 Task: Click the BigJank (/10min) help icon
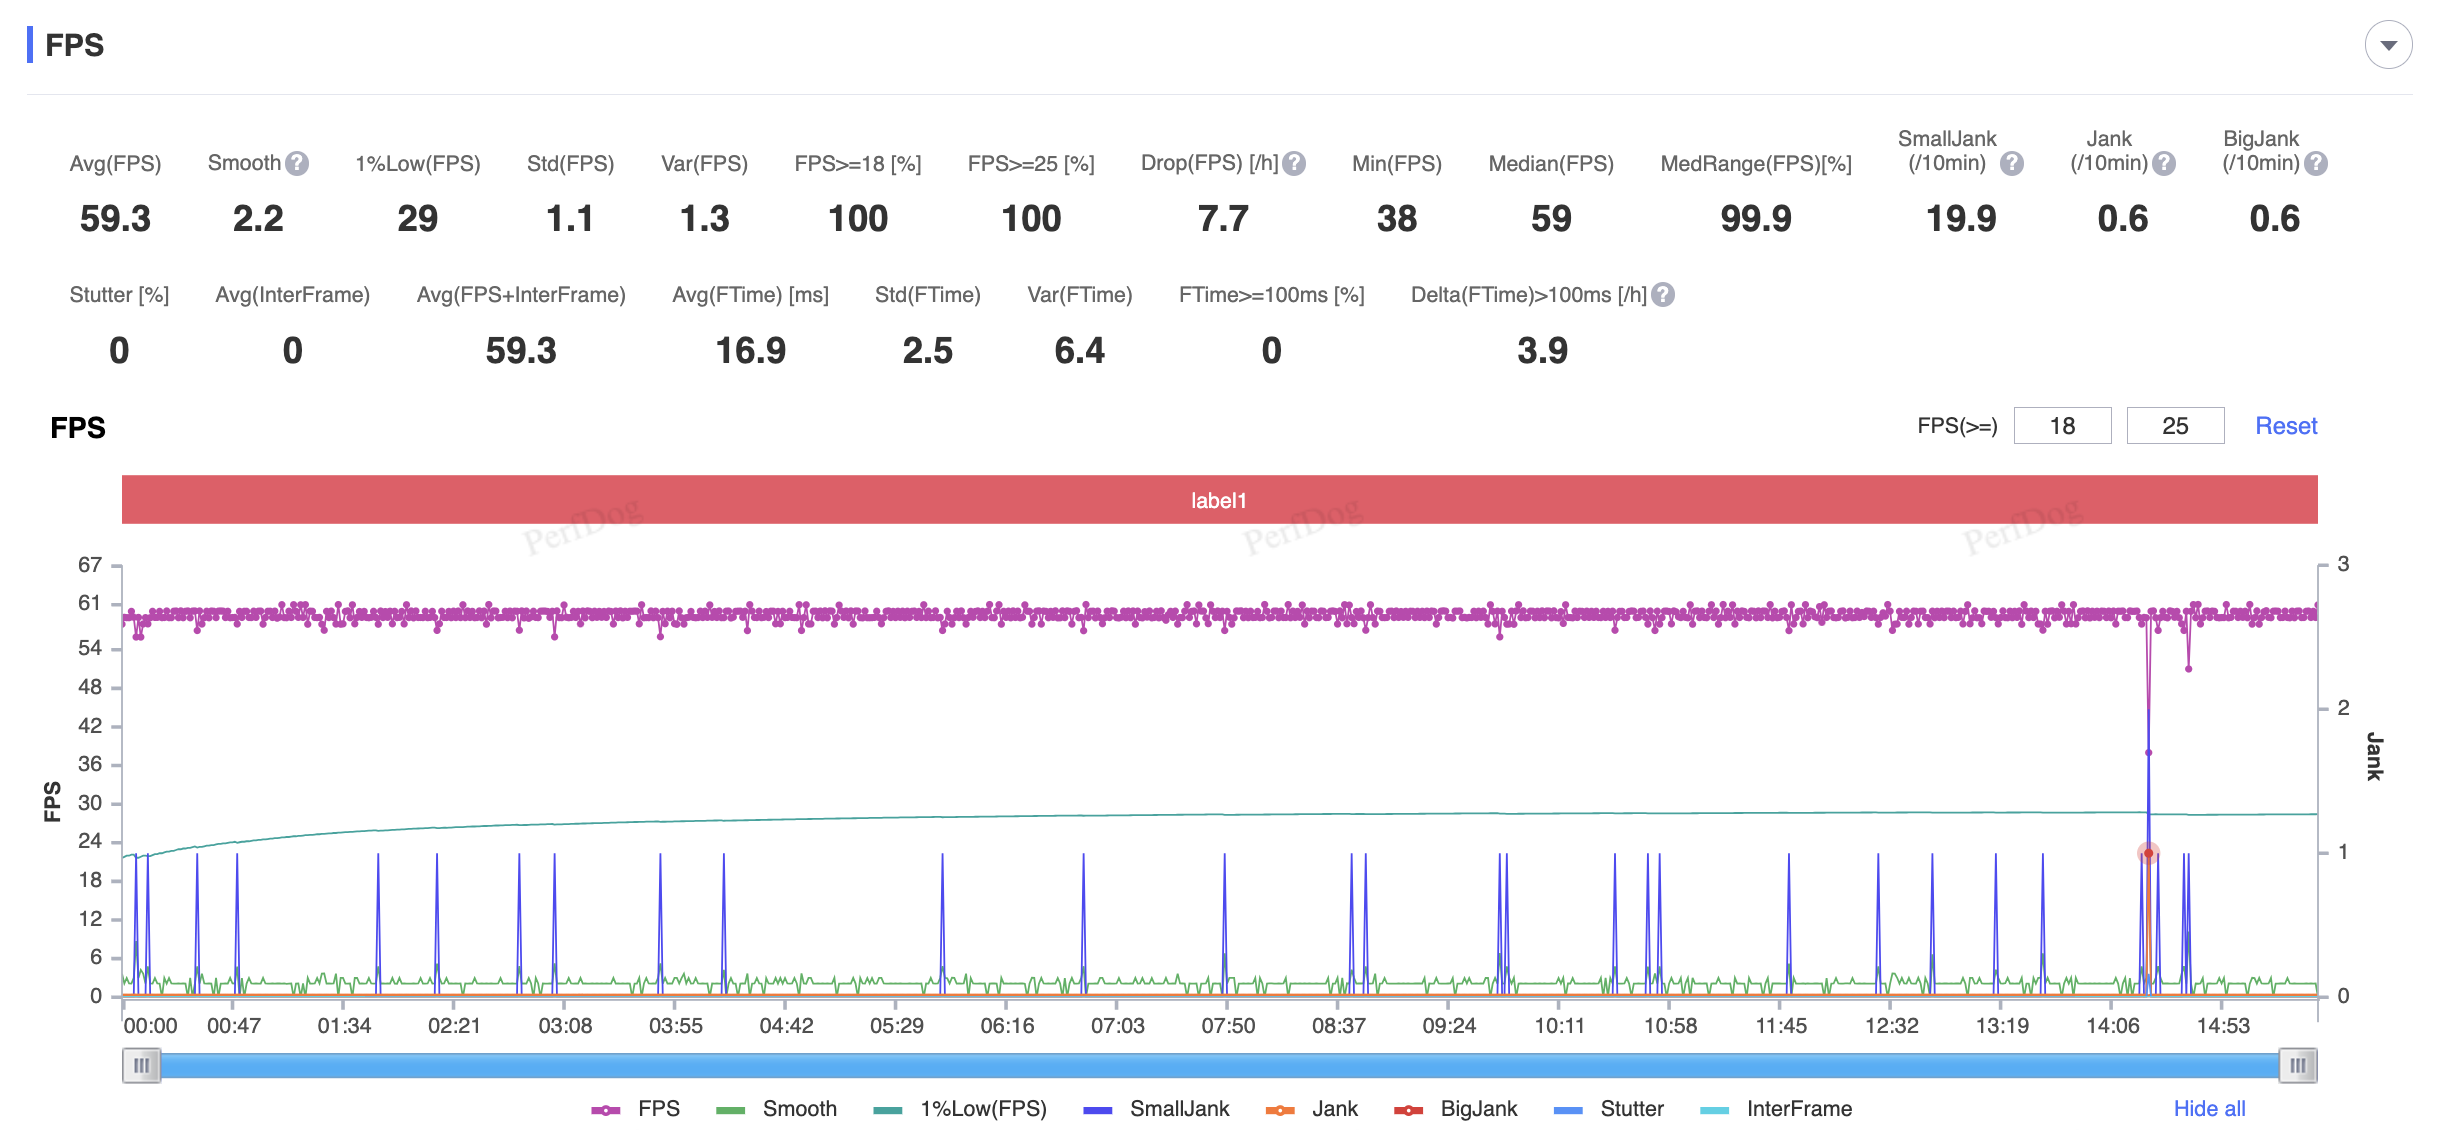2316,163
